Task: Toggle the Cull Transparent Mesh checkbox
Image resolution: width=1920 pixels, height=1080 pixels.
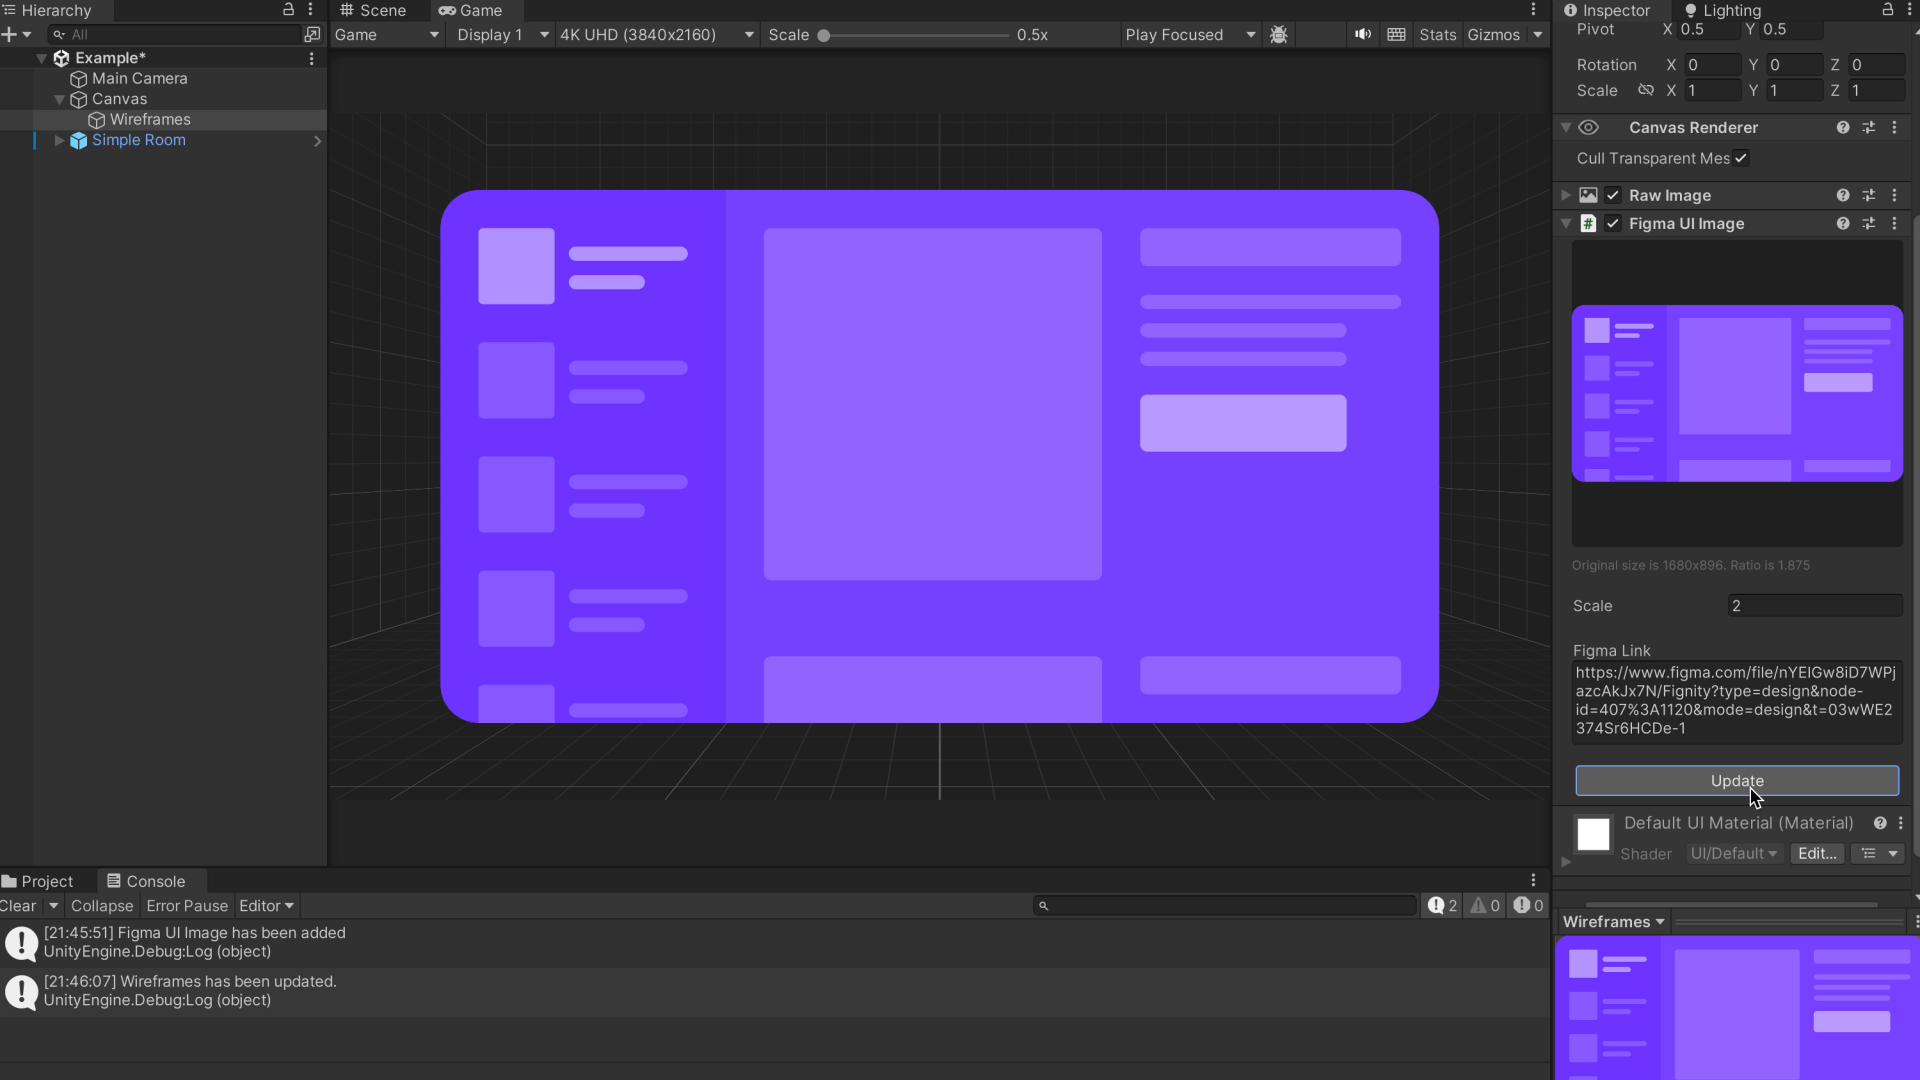Action: [1740, 158]
